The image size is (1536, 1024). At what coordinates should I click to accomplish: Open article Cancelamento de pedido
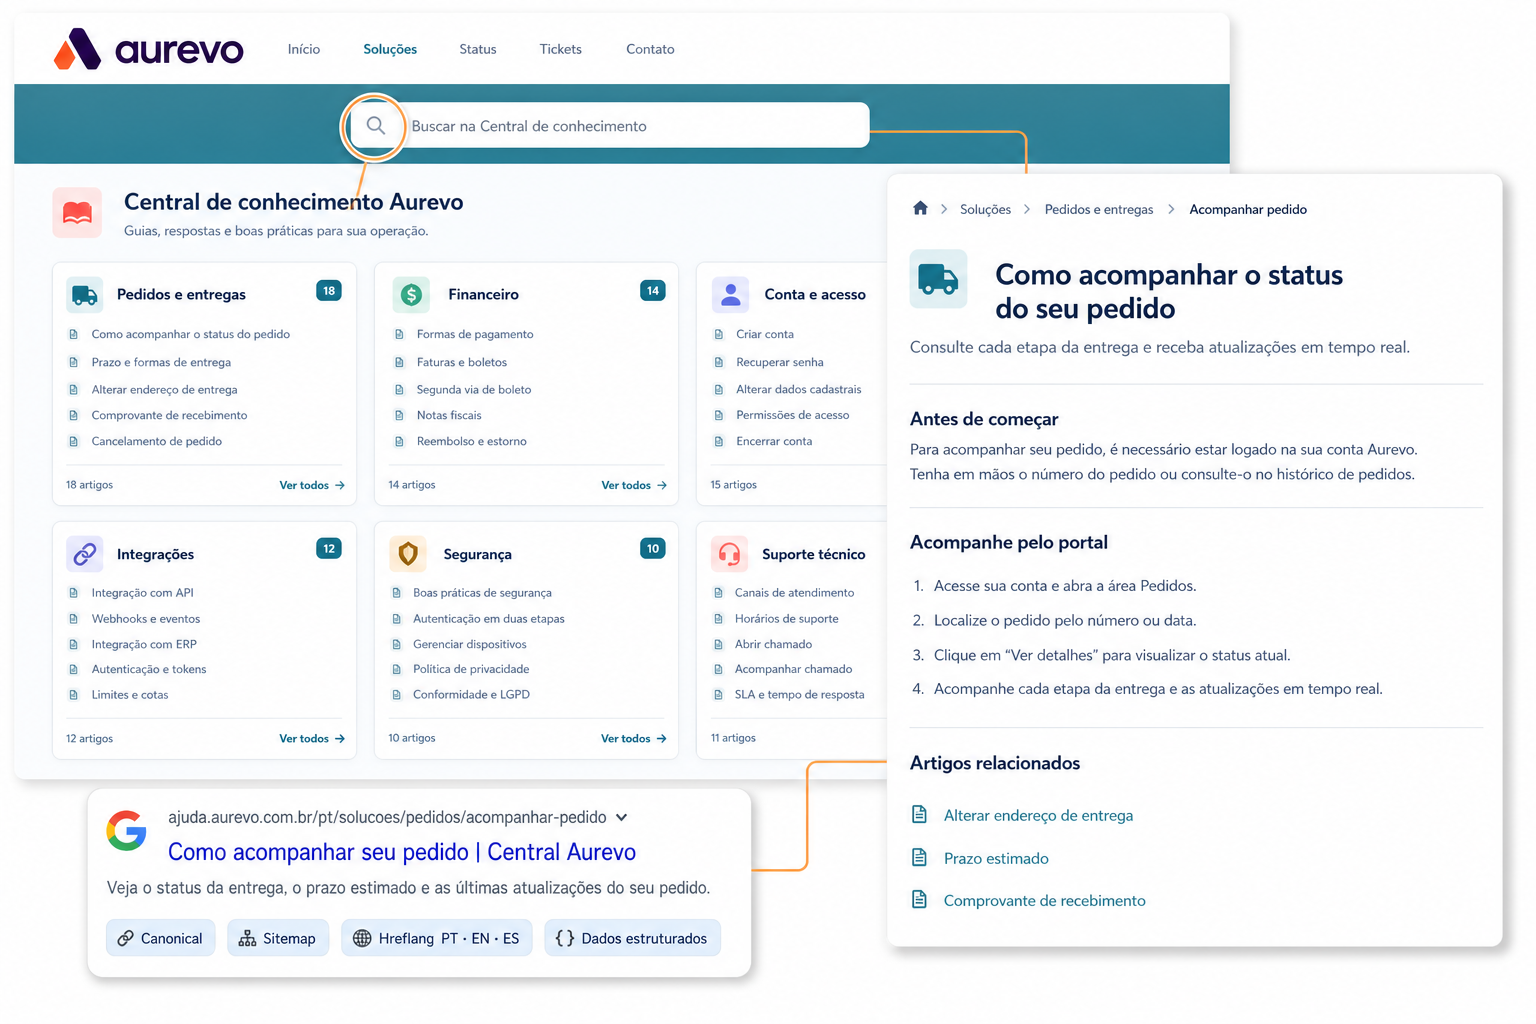(x=157, y=441)
